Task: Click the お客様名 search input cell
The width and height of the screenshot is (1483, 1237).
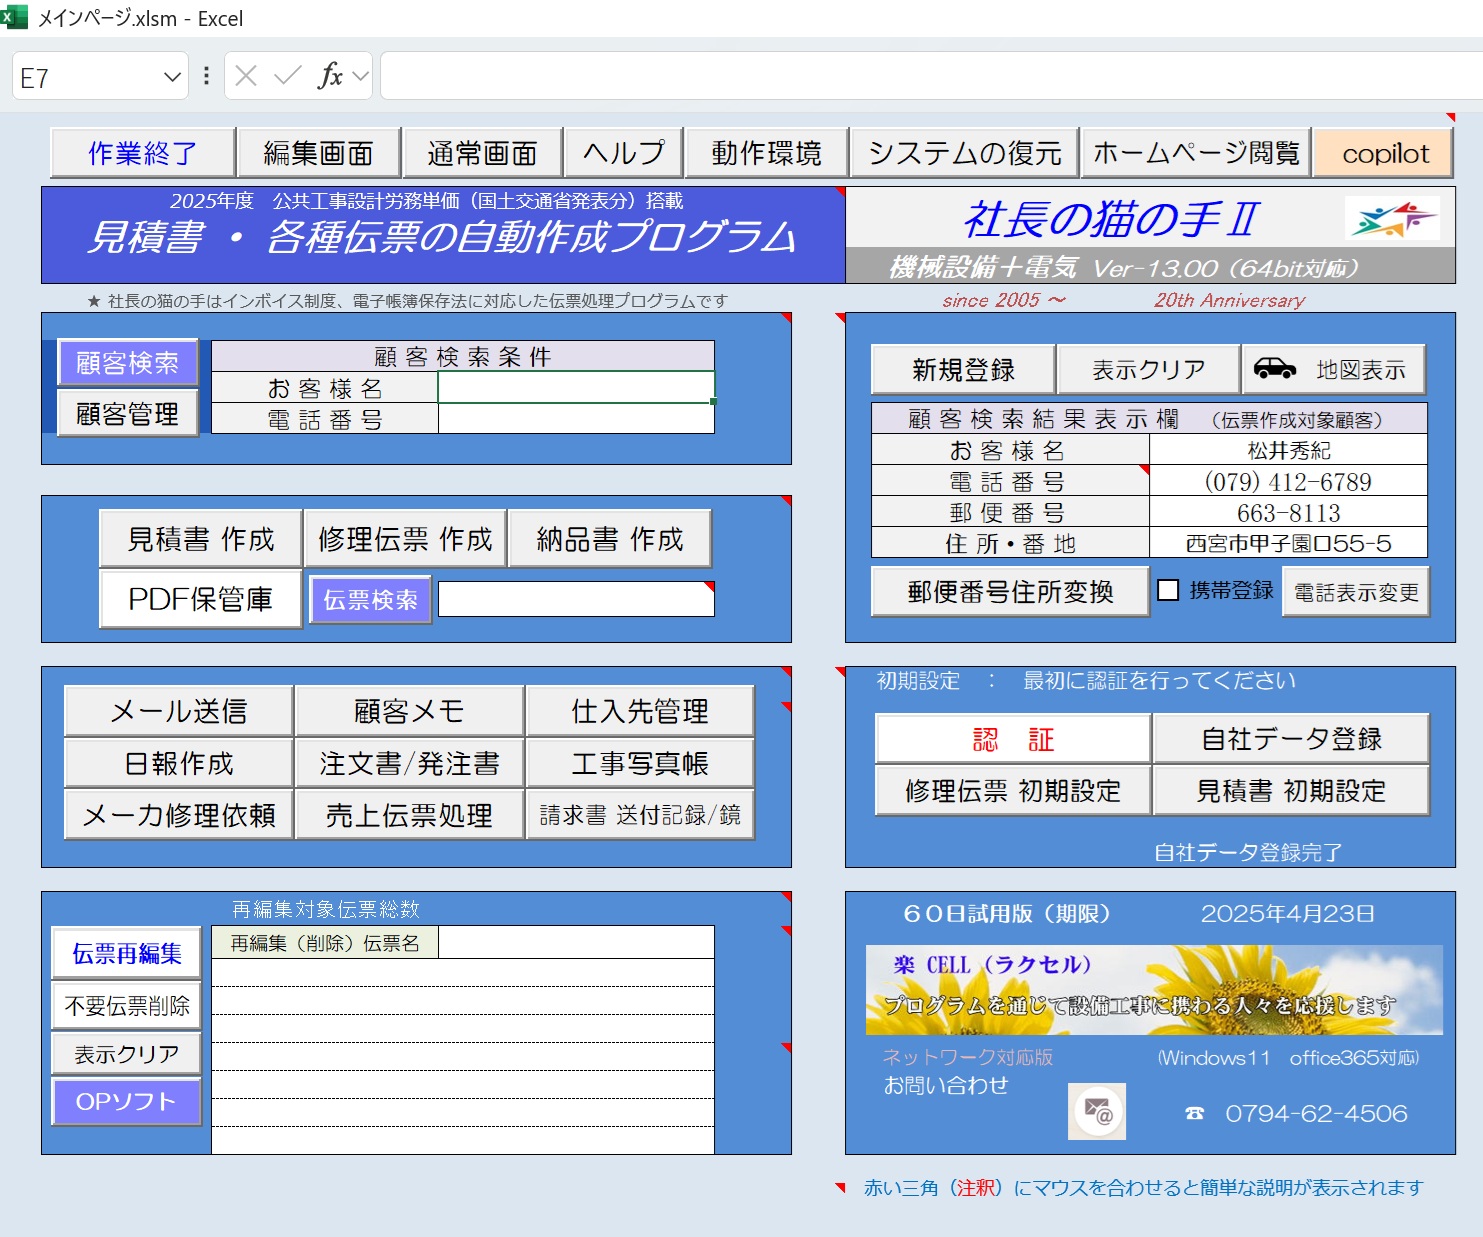Action: (x=576, y=388)
